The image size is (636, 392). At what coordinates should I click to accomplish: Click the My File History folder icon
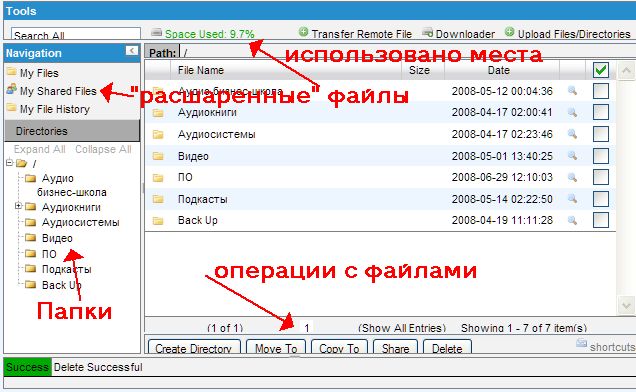pos(11,108)
